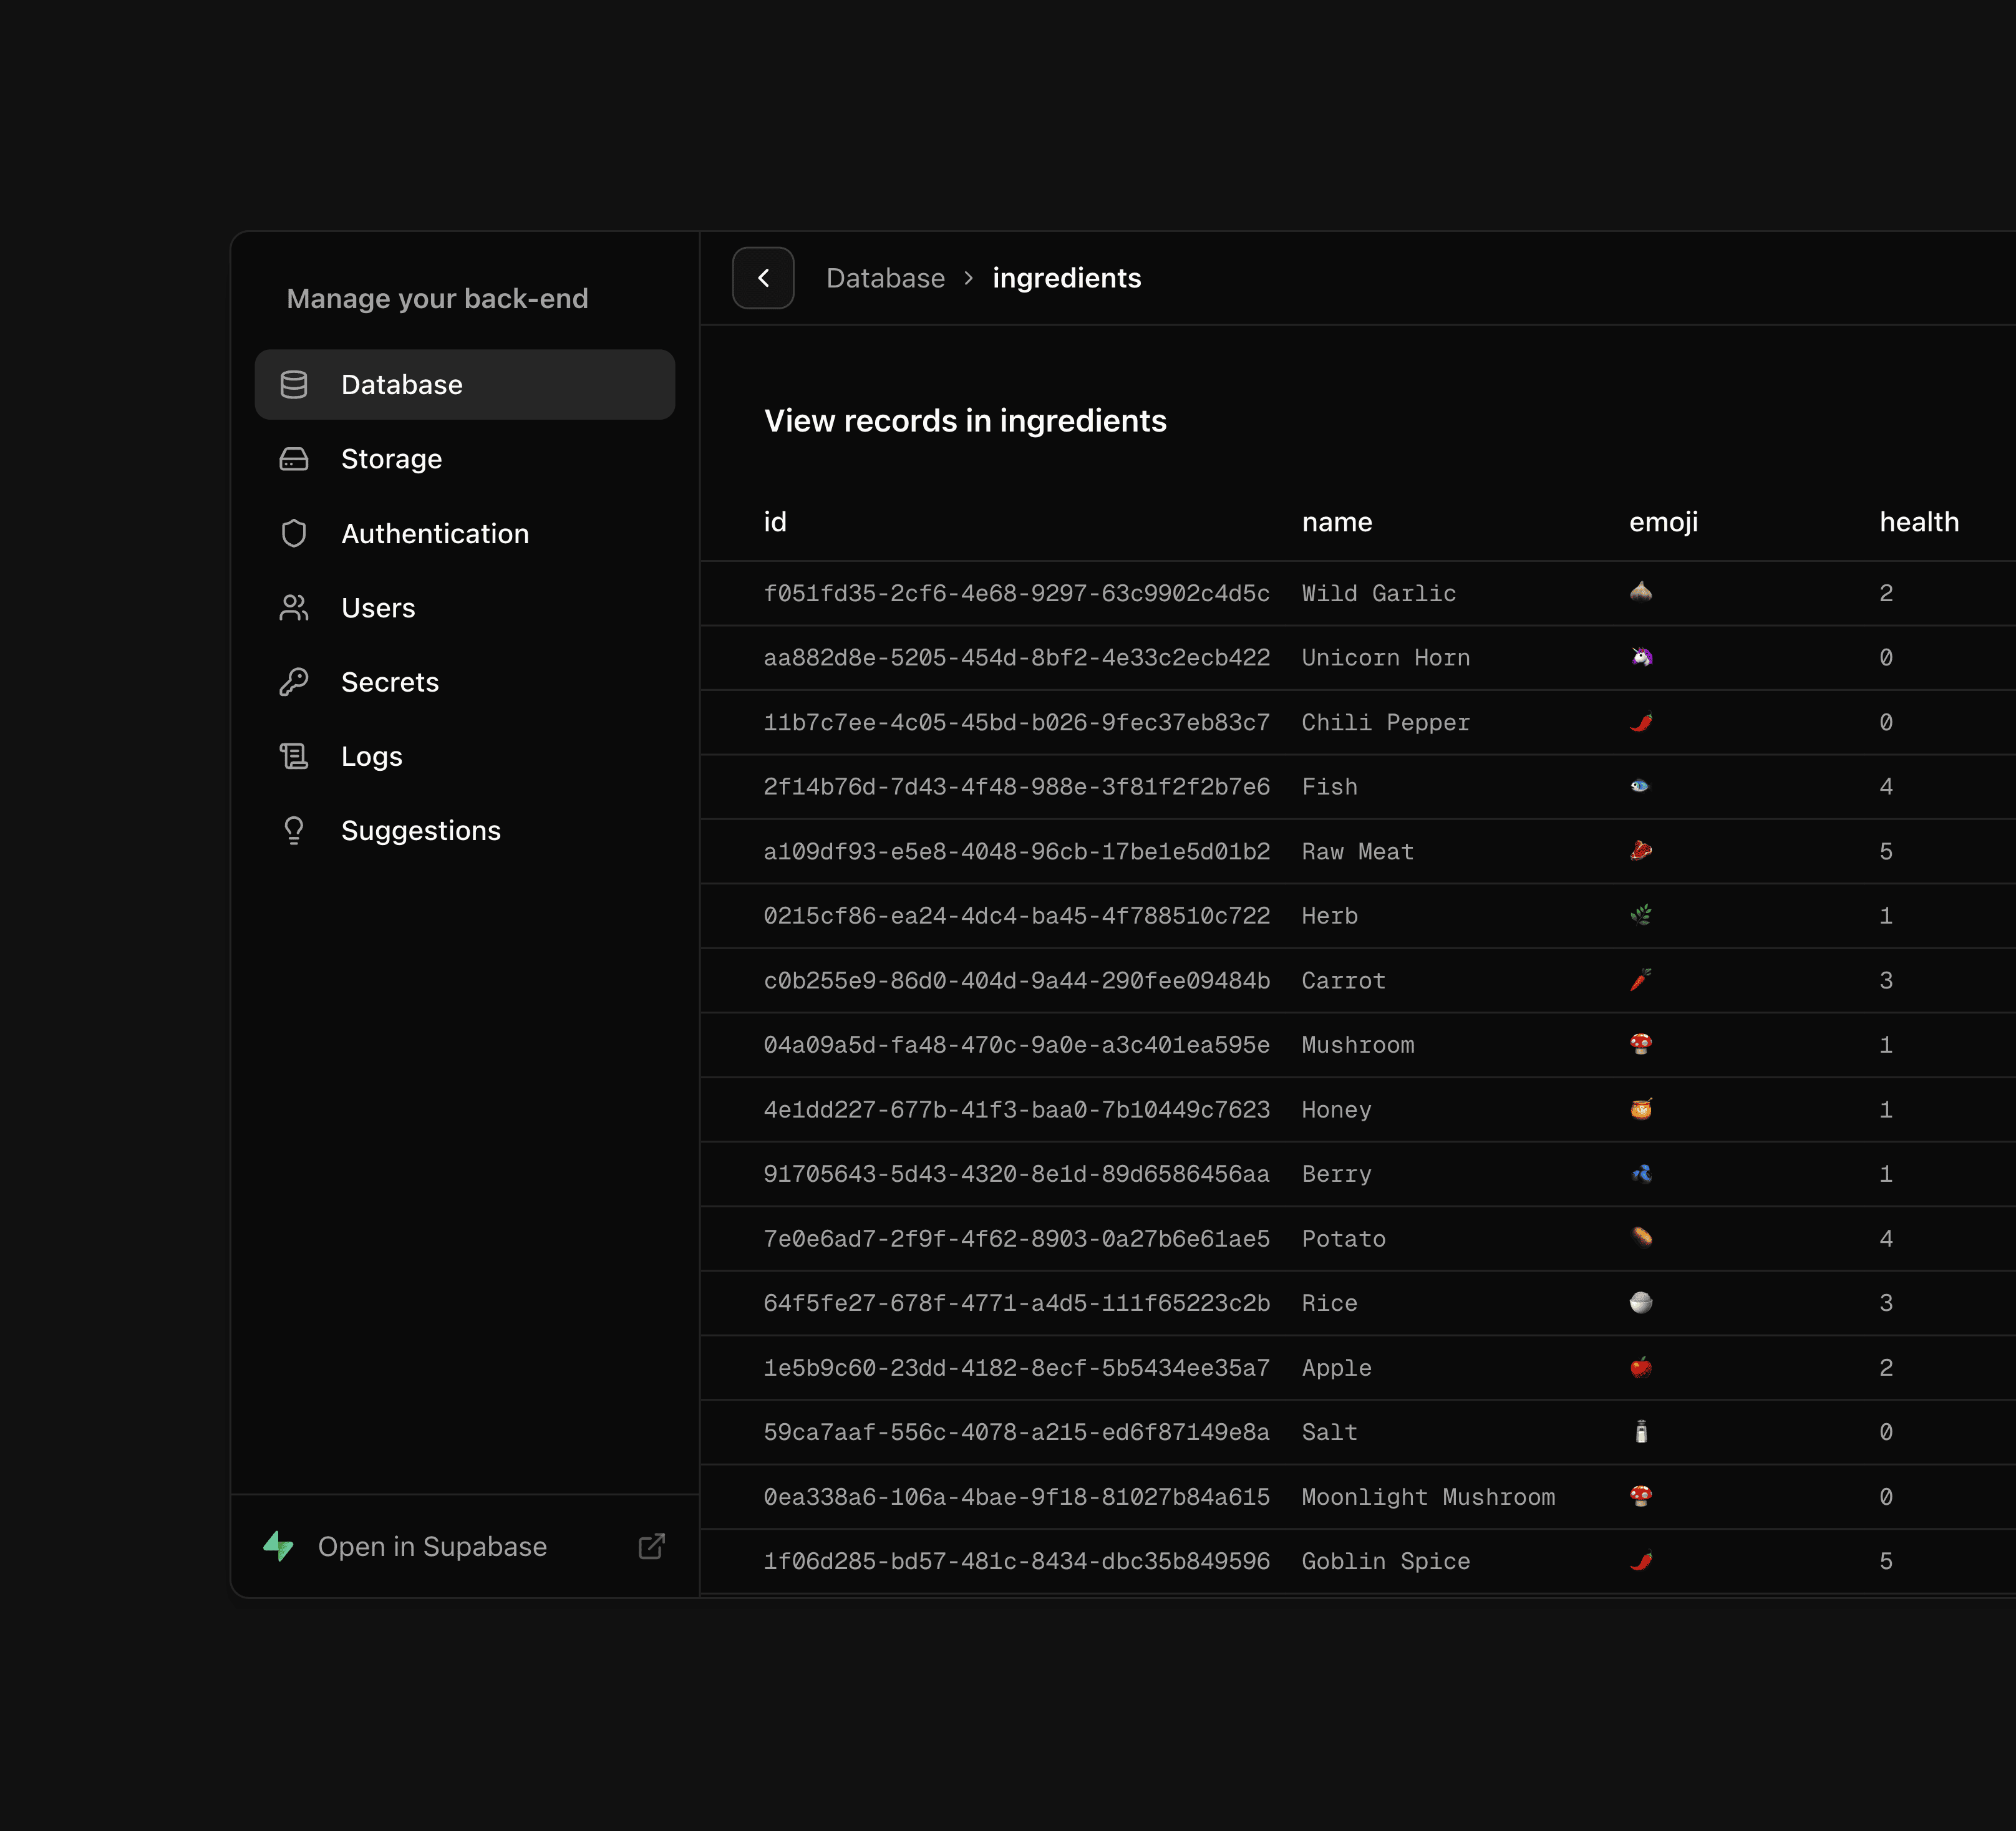
Task: Click the name column header
Action: [1337, 522]
